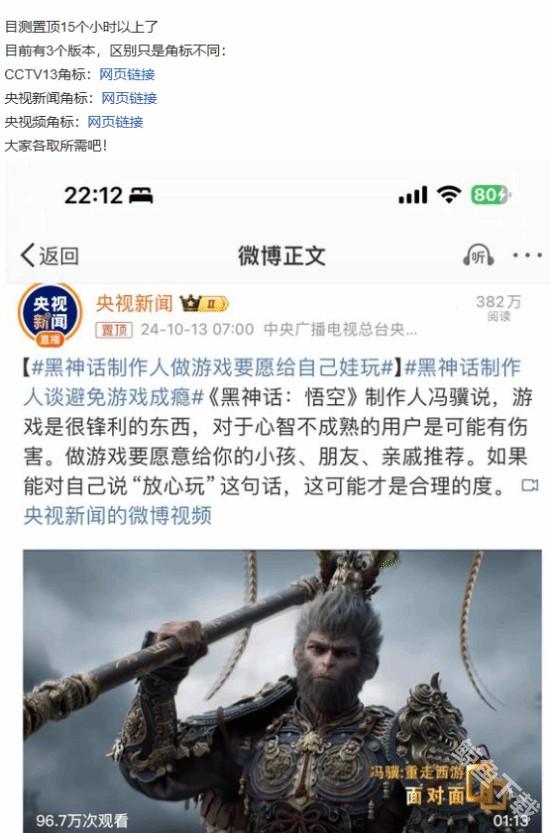This screenshot has height=833, width=550.
Task: Tap the 382万 阅读 read count
Action: pyautogui.click(x=498, y=308)
